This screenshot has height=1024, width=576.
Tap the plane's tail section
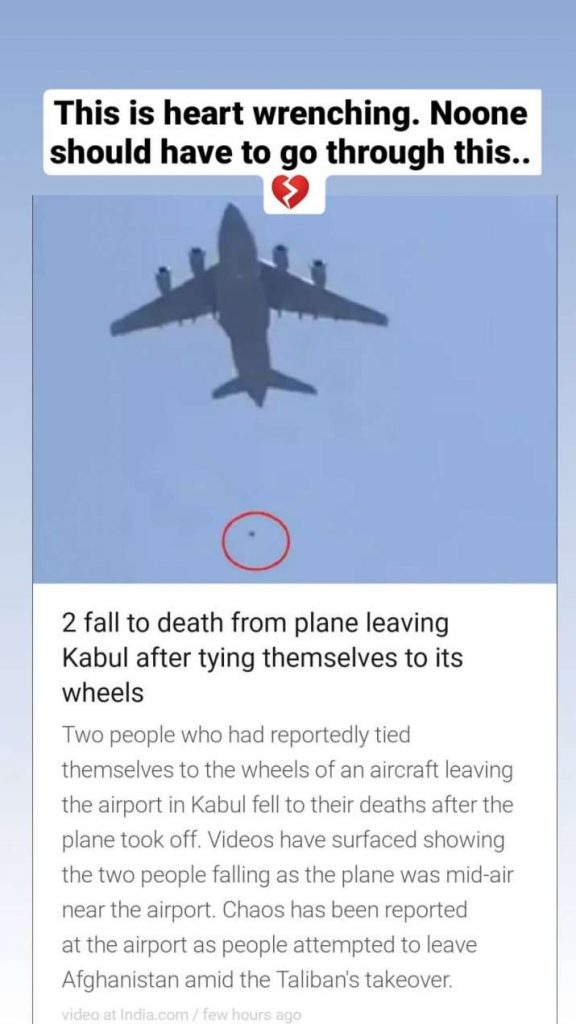[261, 385]
